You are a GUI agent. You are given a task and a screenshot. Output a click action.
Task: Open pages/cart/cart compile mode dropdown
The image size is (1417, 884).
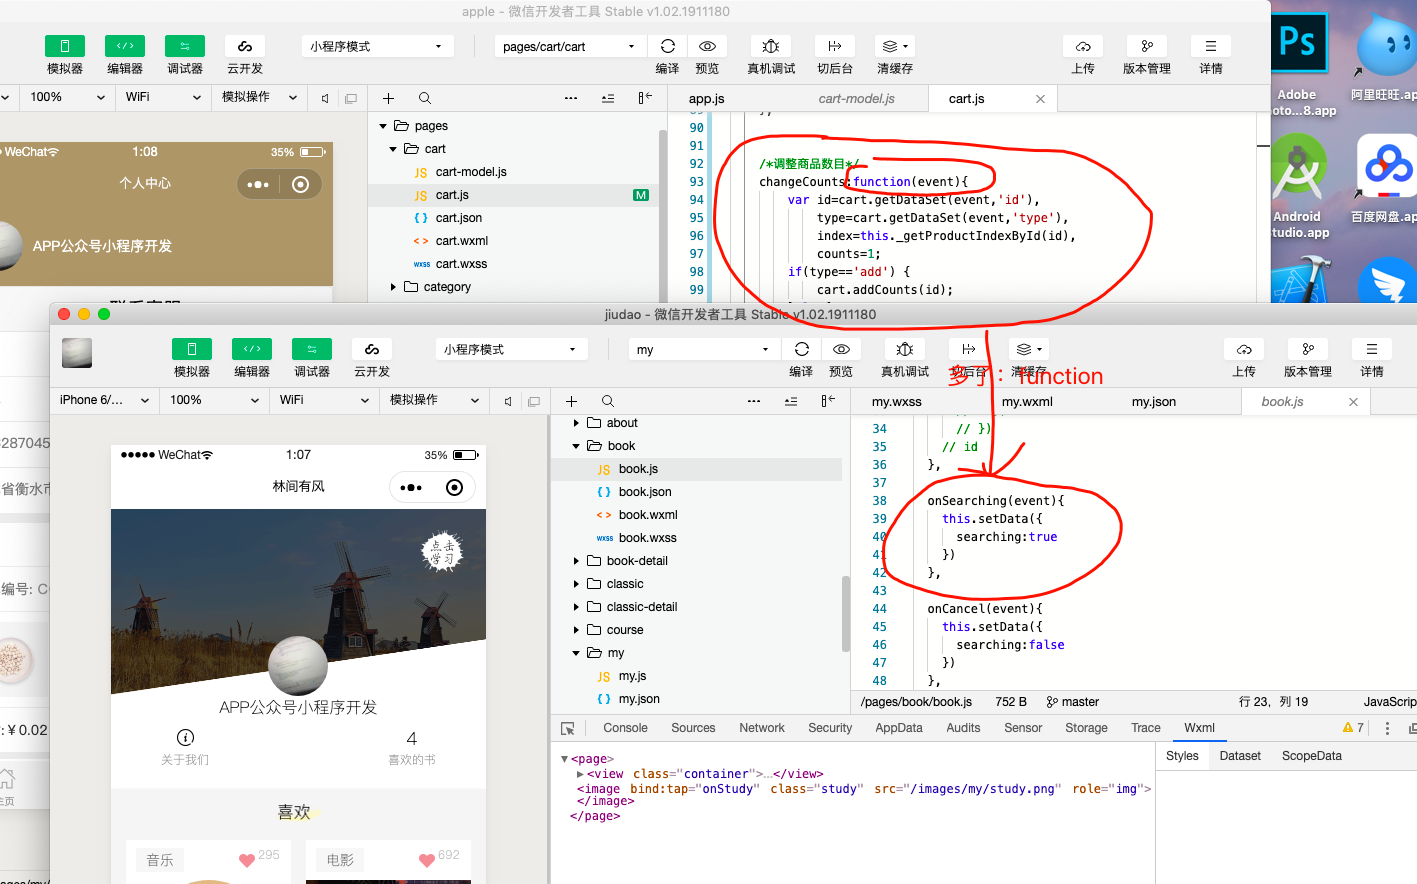tap(570, 46)
